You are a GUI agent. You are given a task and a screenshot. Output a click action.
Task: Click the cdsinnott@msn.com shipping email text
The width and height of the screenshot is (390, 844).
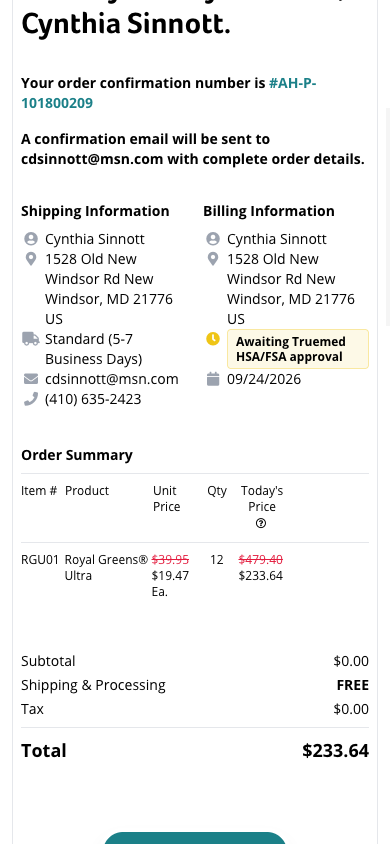112,379
